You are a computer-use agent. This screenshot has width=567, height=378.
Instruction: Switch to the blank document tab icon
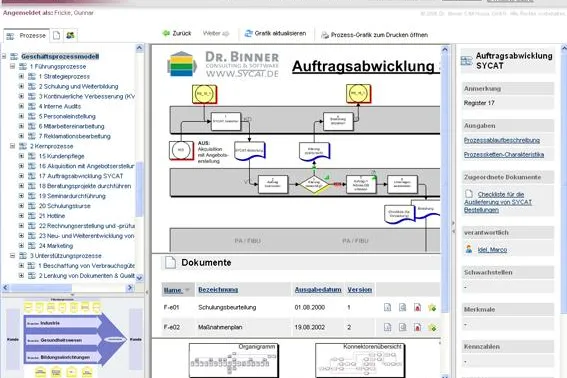56,35
